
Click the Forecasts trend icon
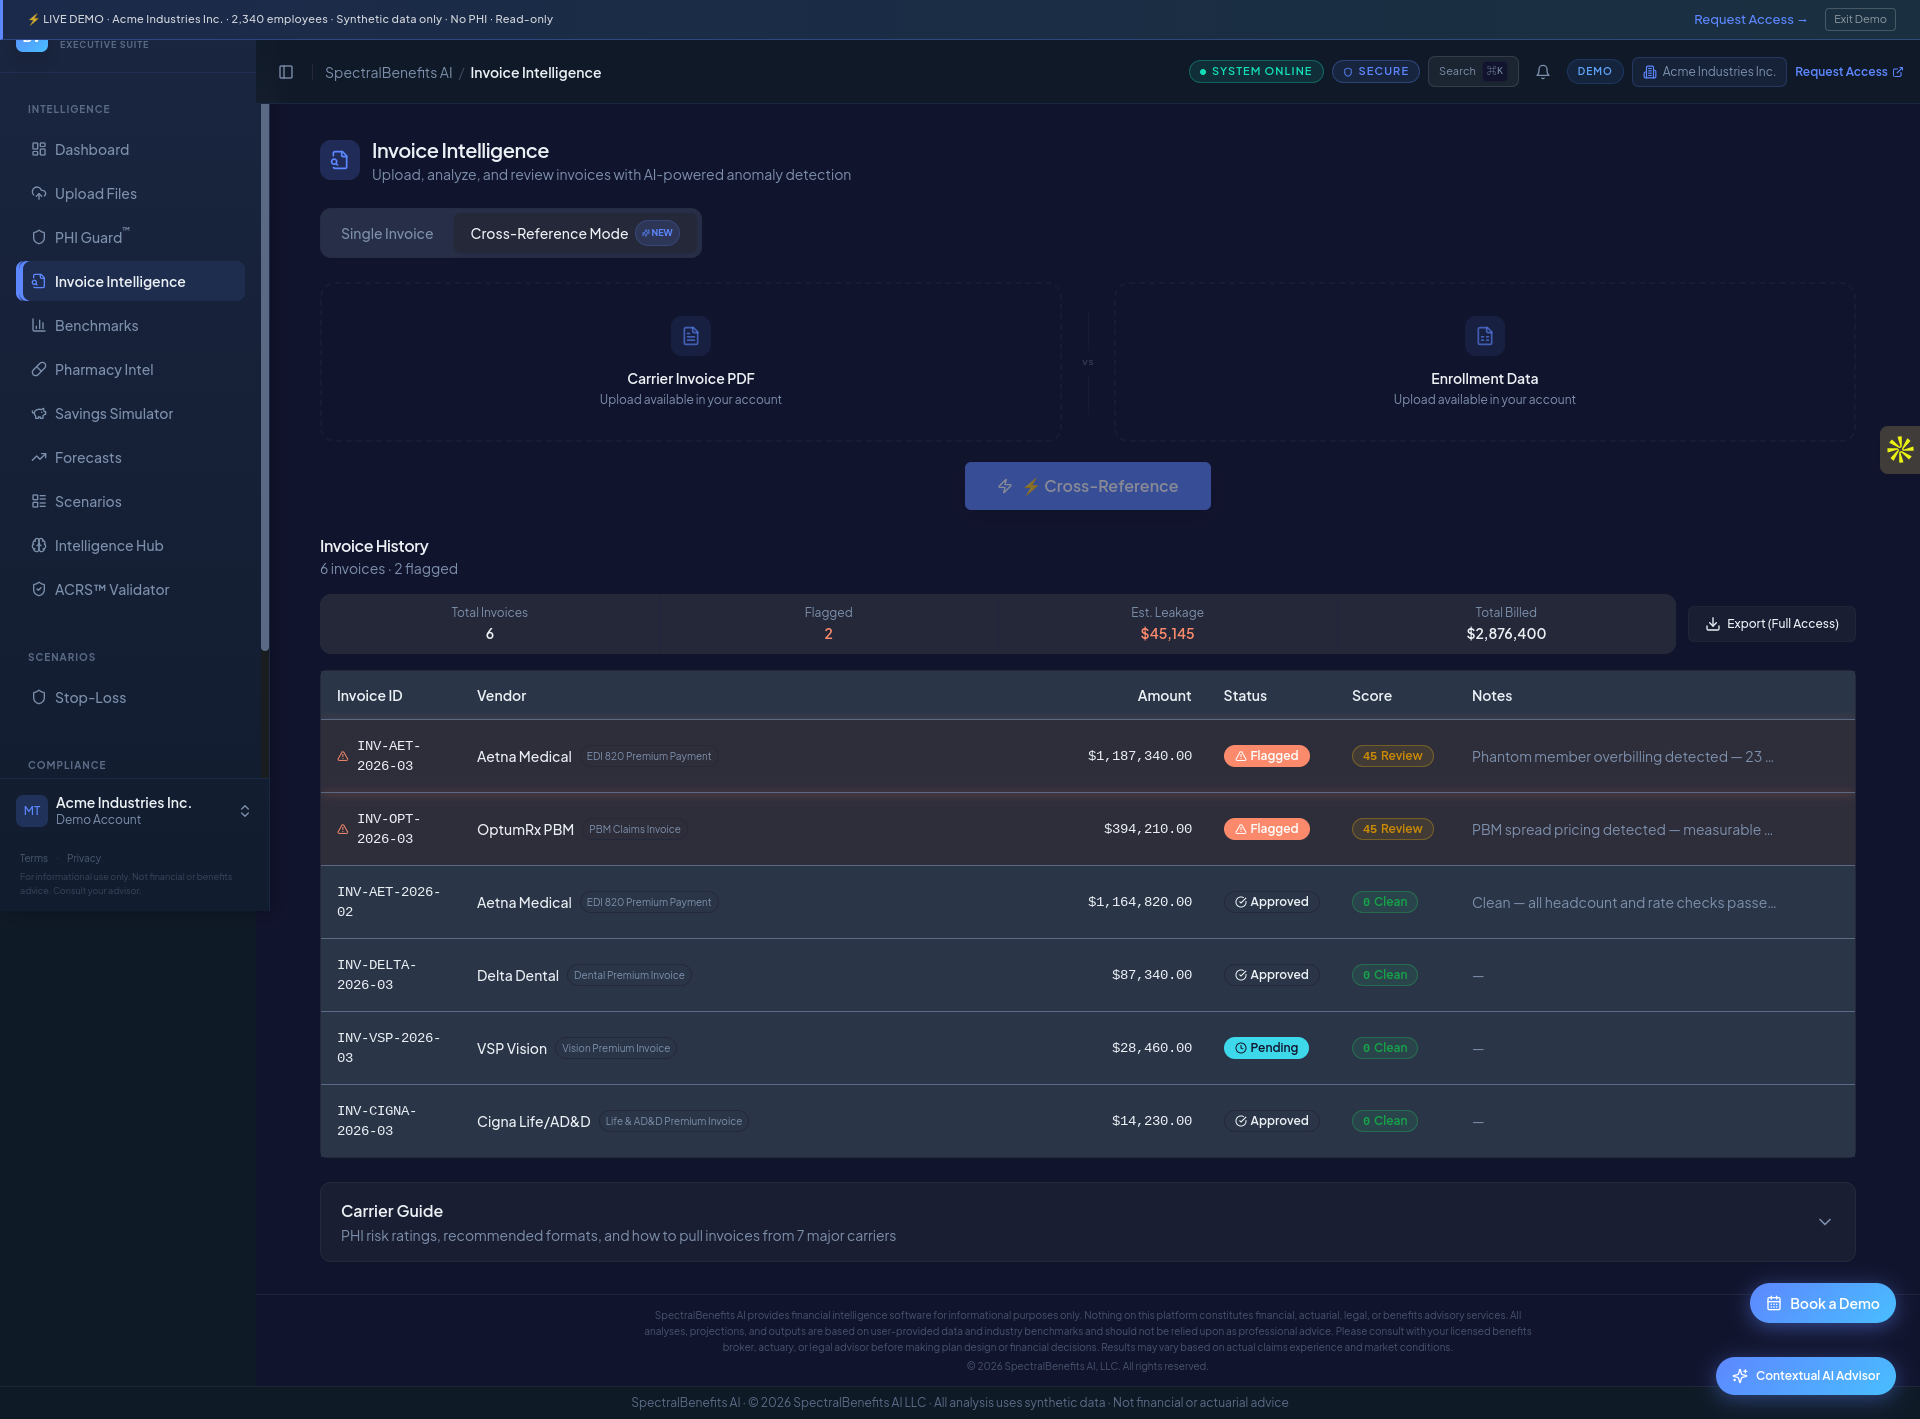[39, 457]
